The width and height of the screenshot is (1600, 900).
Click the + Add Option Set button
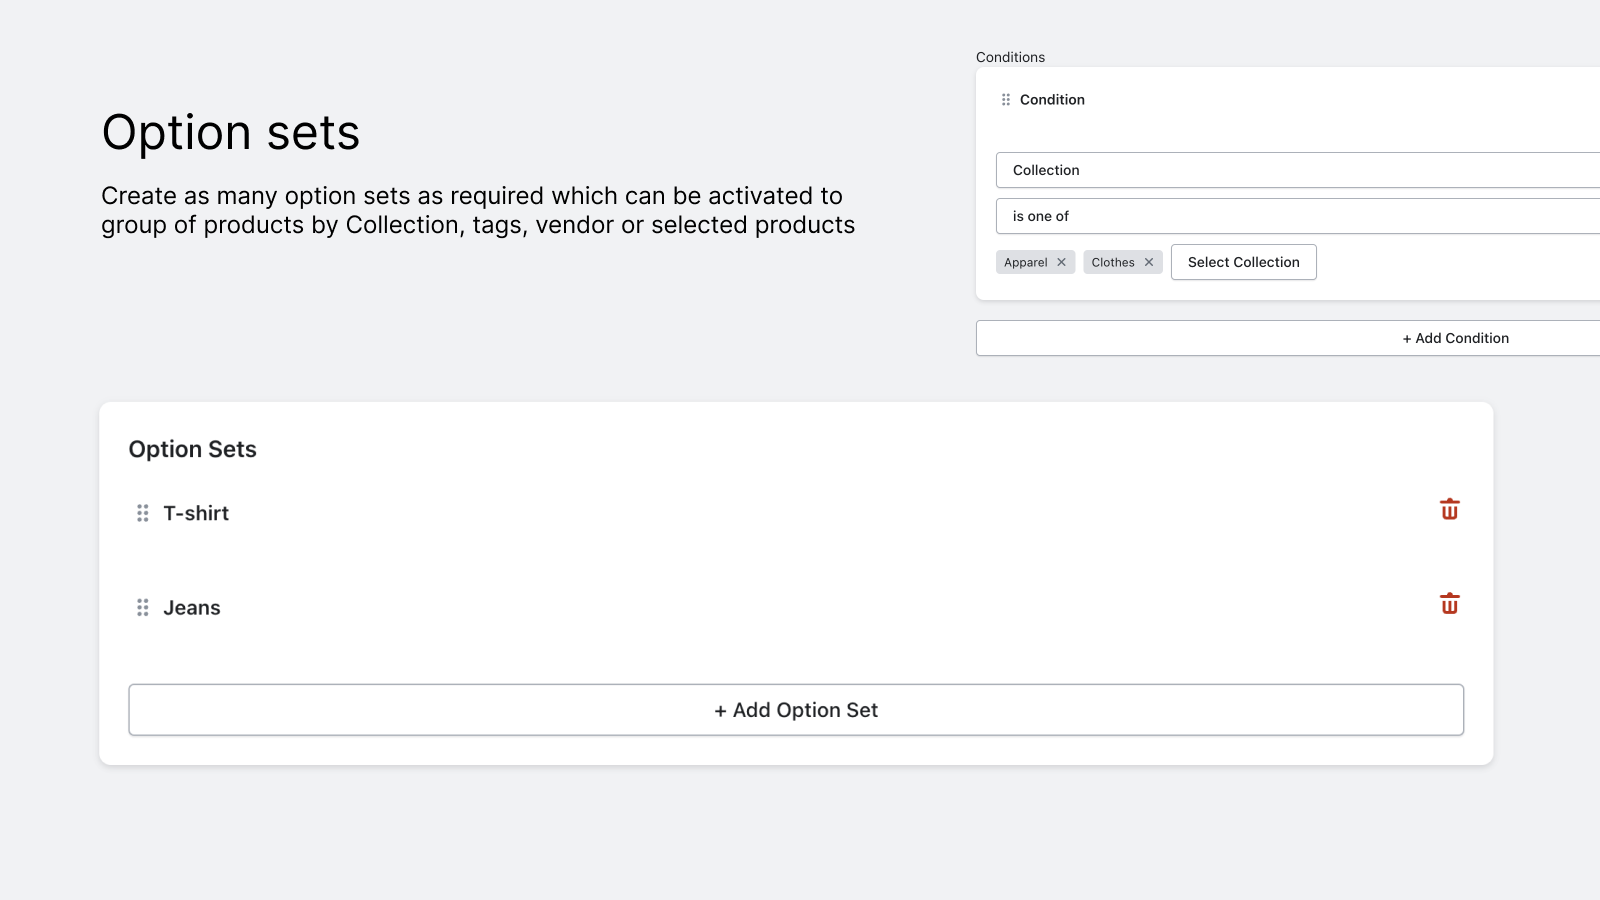[795, 710]
